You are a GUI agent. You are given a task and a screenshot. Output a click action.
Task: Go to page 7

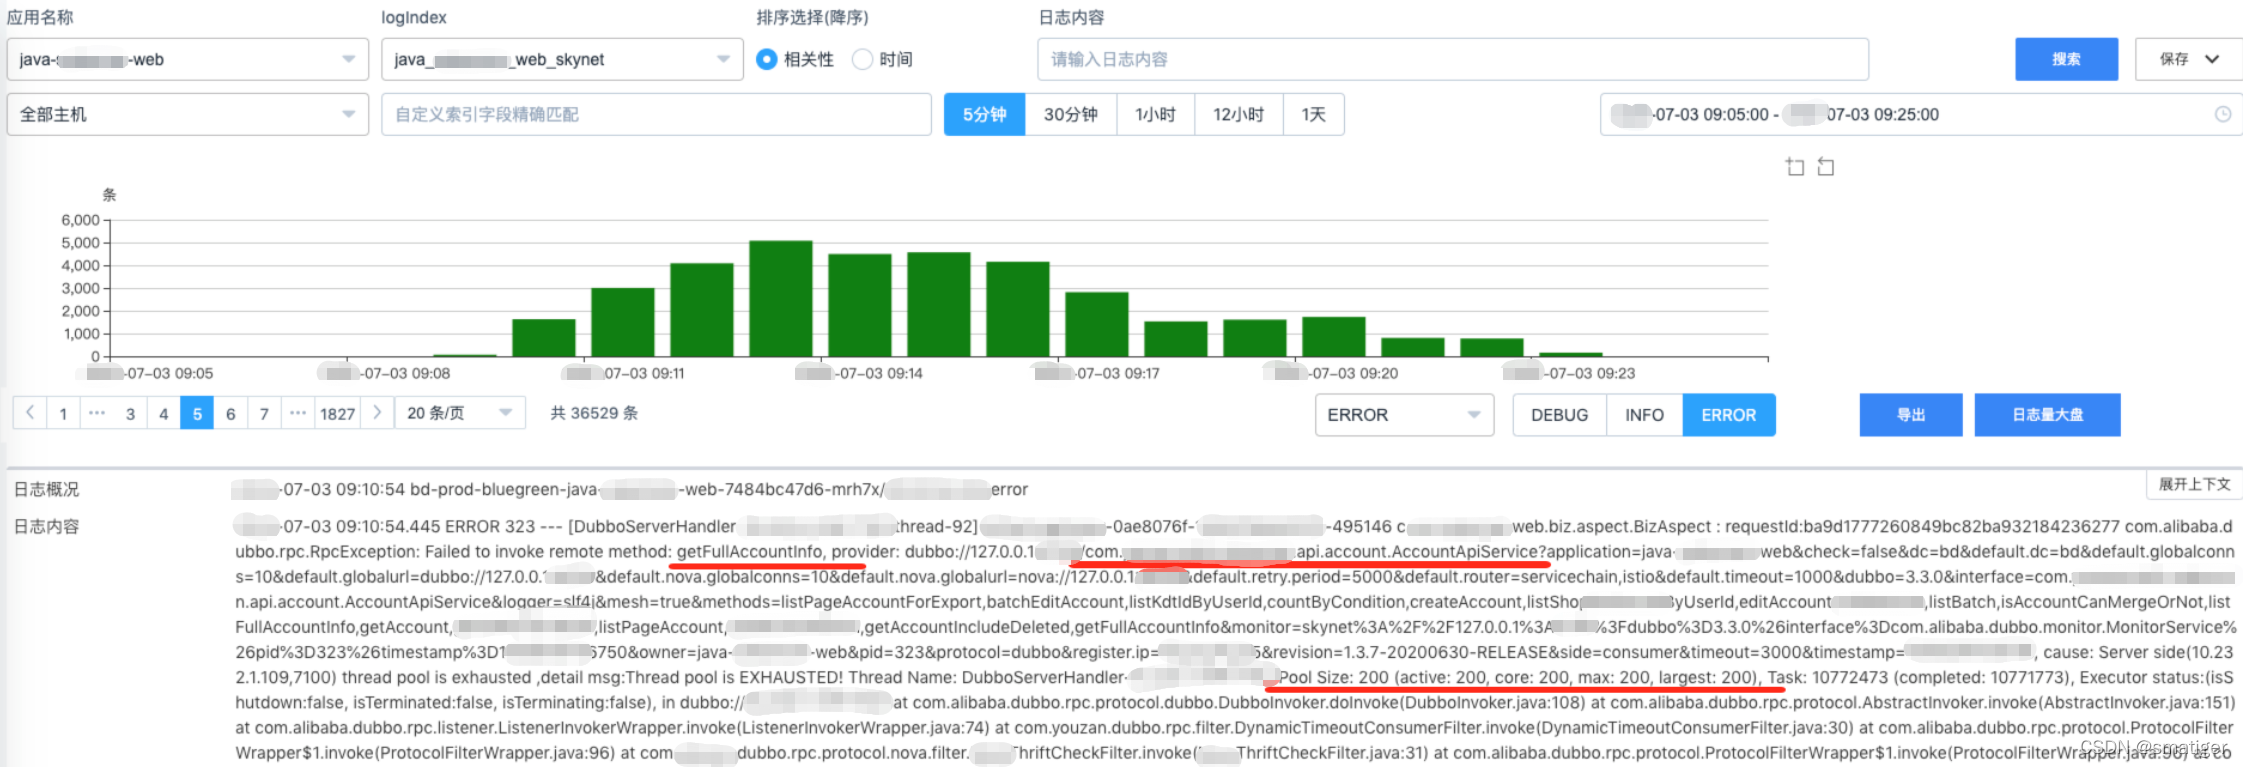(x=264, y=413)
